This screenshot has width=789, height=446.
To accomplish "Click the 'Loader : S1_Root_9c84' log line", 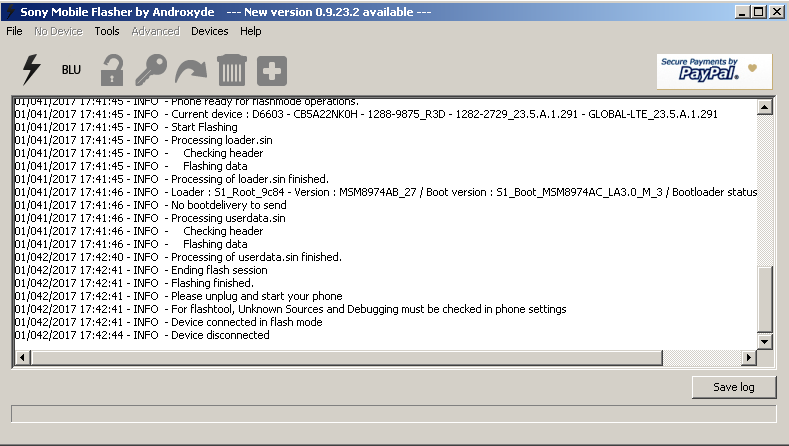I will 385,192.
